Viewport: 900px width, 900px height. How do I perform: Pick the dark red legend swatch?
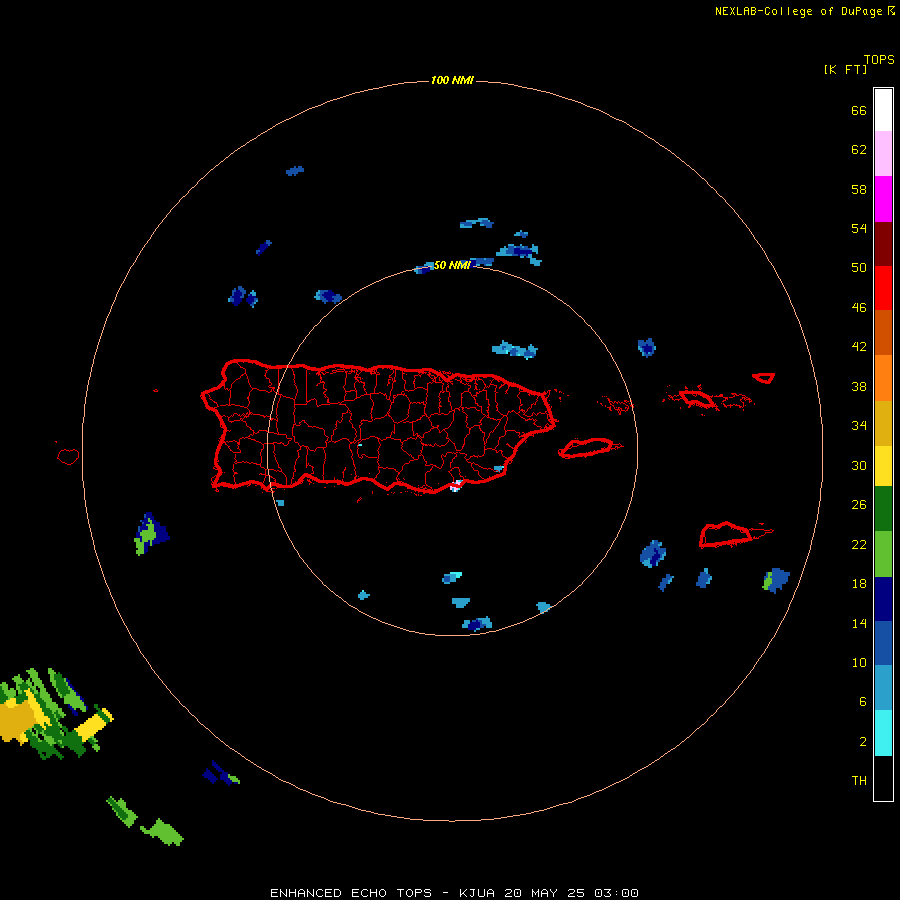[x=883, y=243]
